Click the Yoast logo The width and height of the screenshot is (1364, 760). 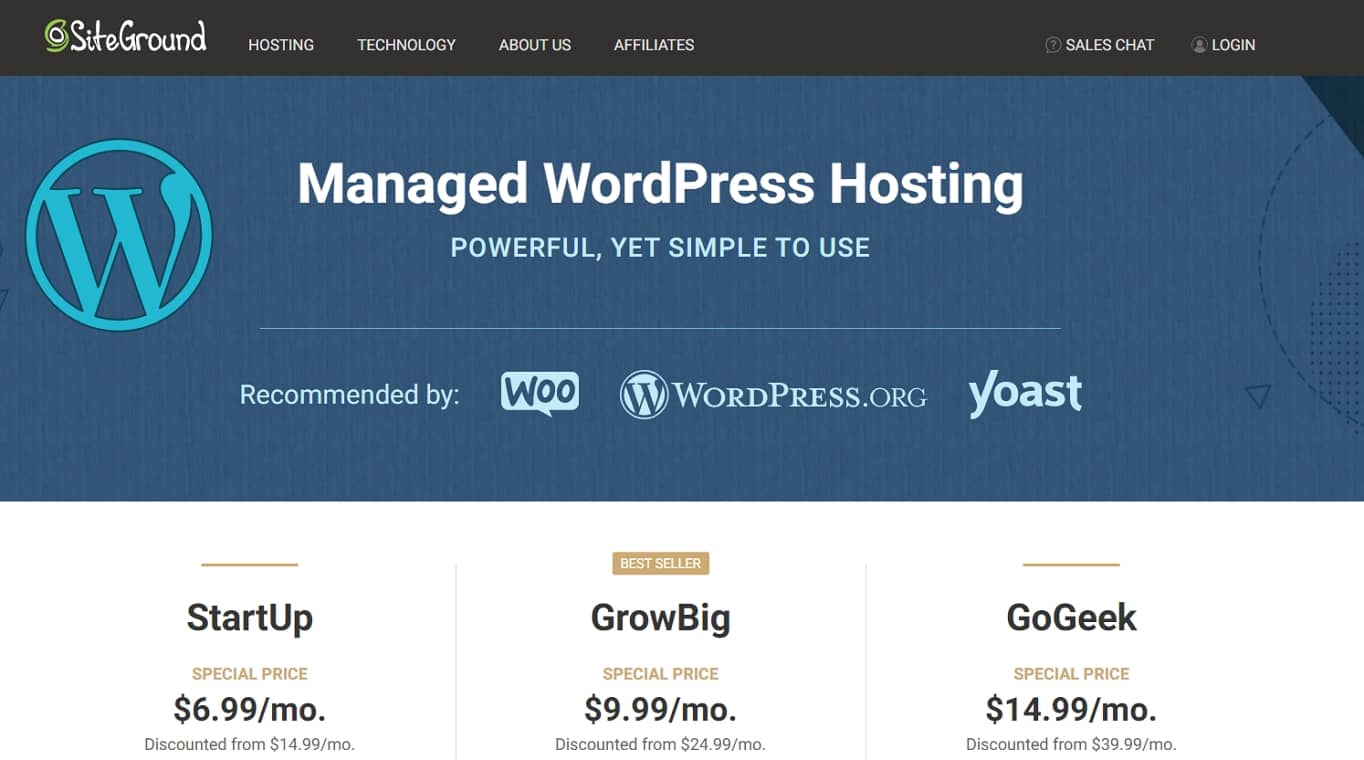pyautogui.click(x=1025, y=394)
